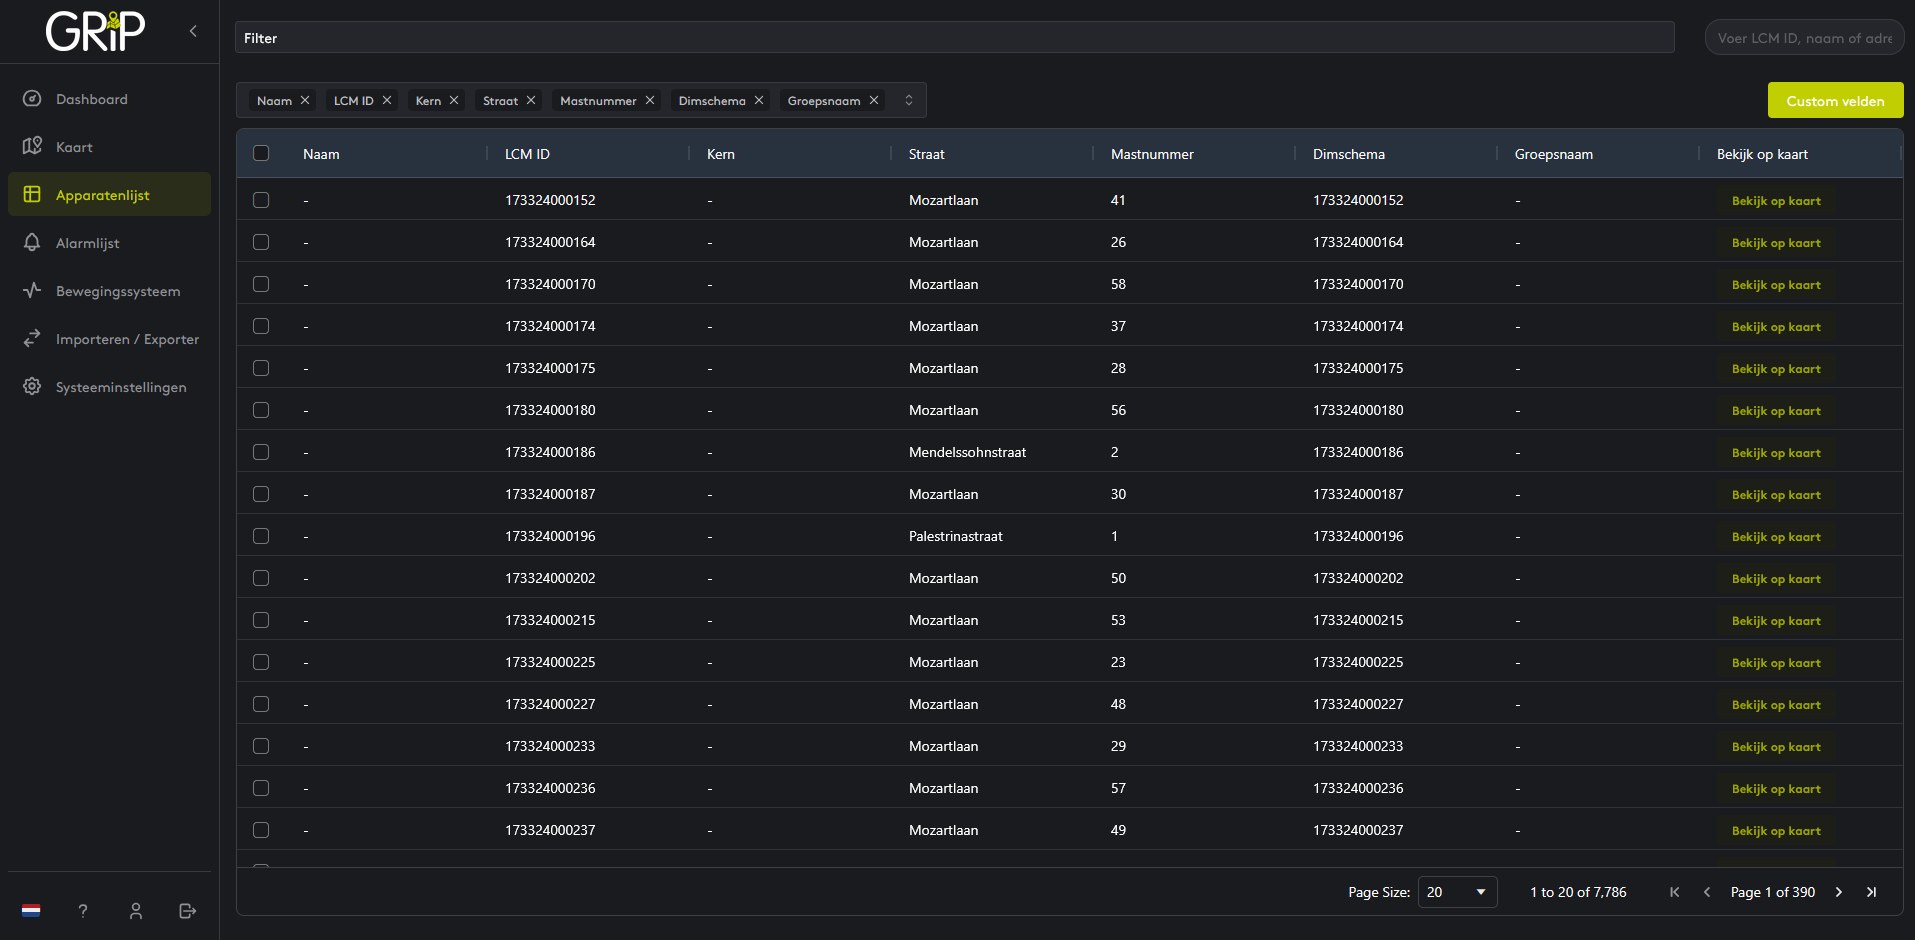Click the Kaart map icon in sidebar
This screenshot has width=1915, height=940.
(x=32, y=146)
